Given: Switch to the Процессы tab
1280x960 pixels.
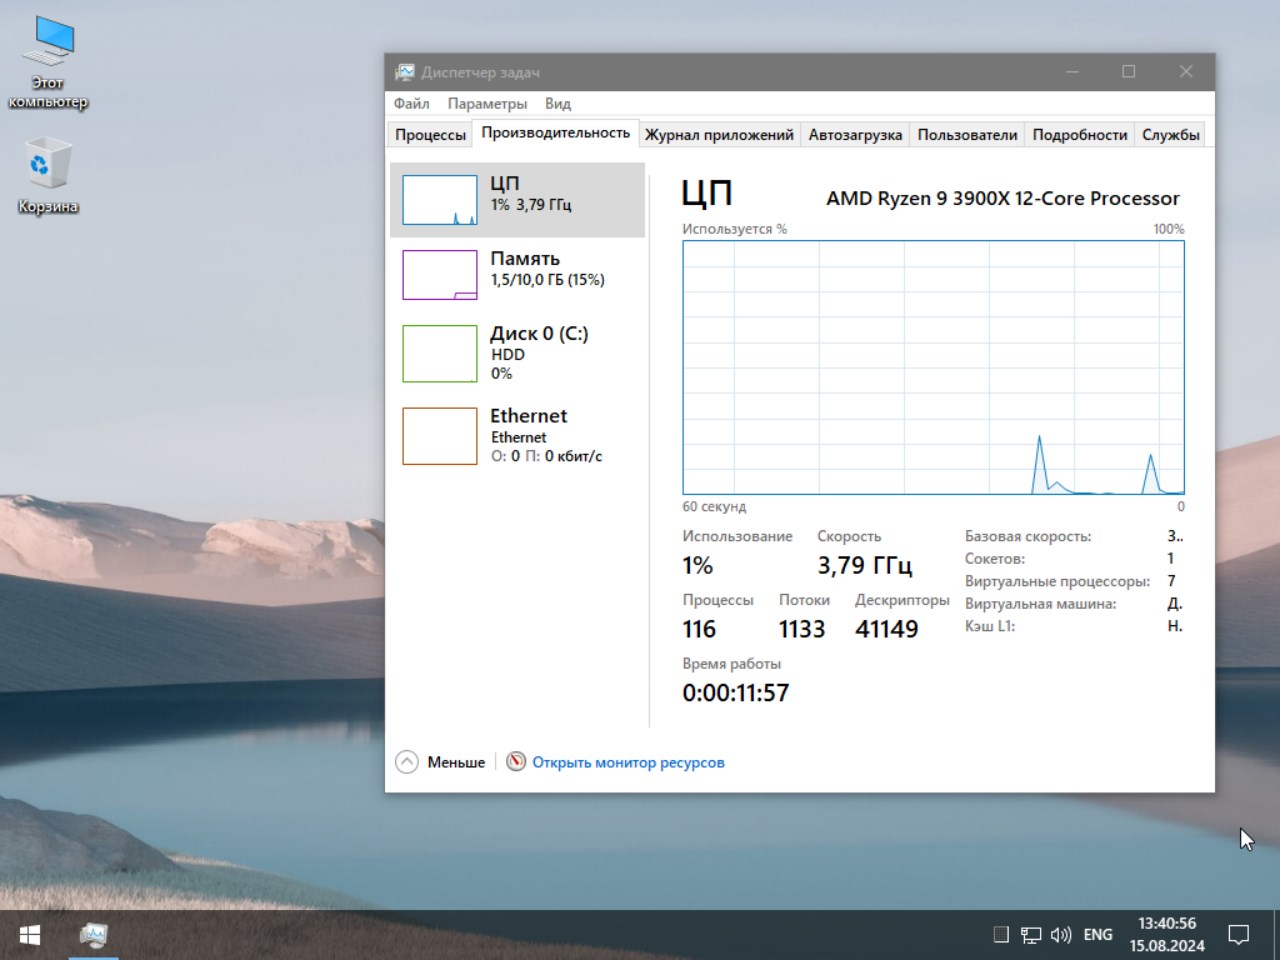Looking at the screenshot, I should pyautogui.click(x=430, y=134).
